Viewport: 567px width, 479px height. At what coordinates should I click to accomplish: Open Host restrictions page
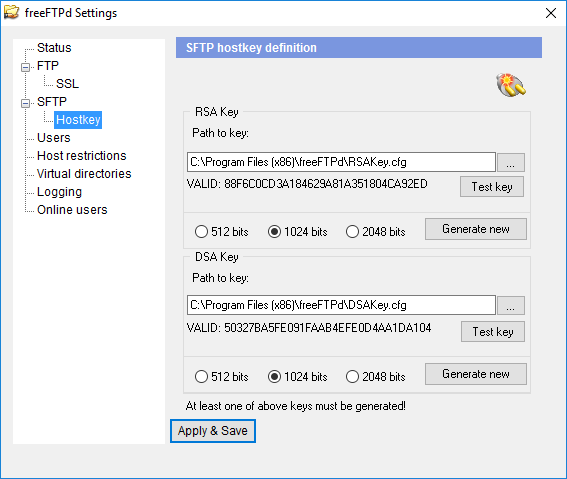click(x=82, y=156)
